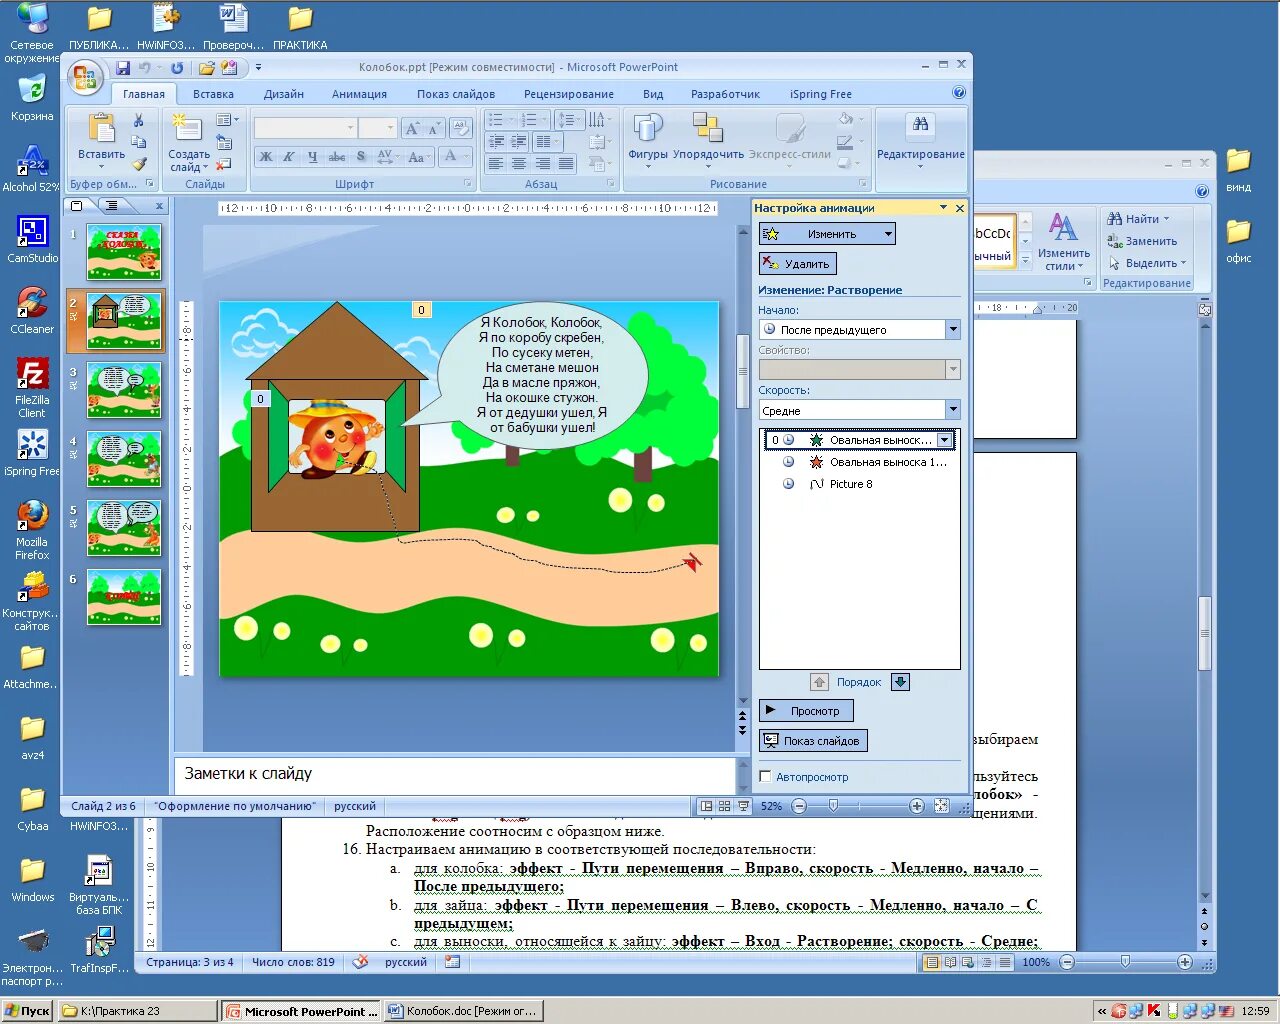Click the Заметки к слайду notes field
Screen dimensions: 1280x1024
pyautogui.click(x=454, y=774)
